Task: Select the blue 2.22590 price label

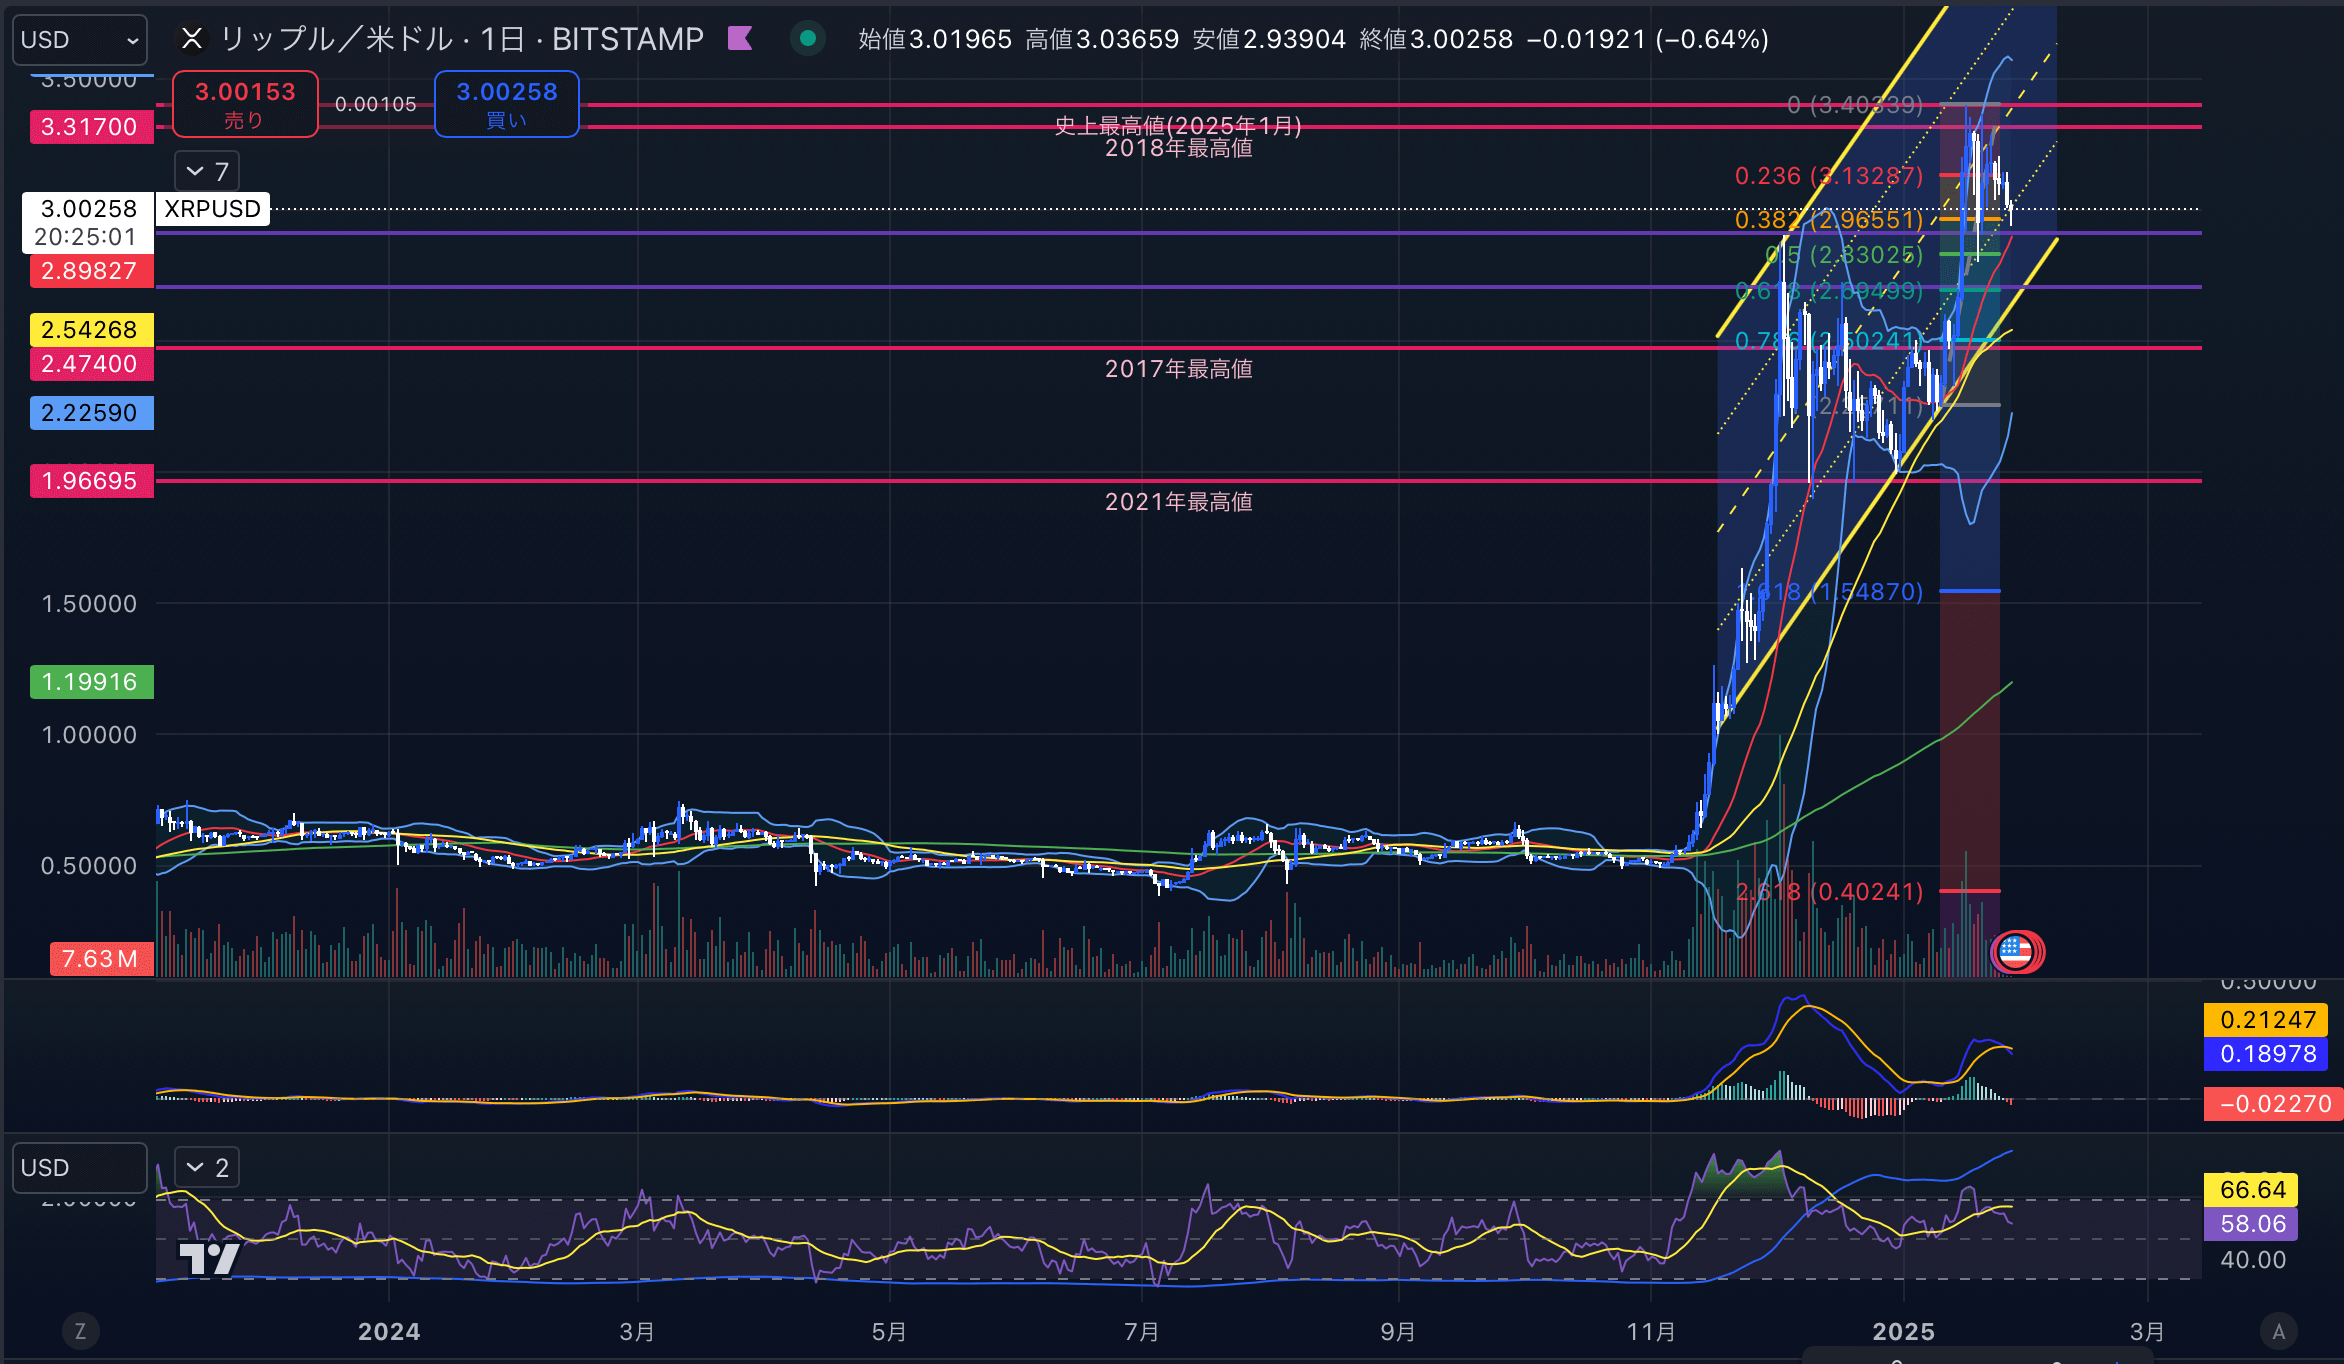Action: click(x=91, y=413)
